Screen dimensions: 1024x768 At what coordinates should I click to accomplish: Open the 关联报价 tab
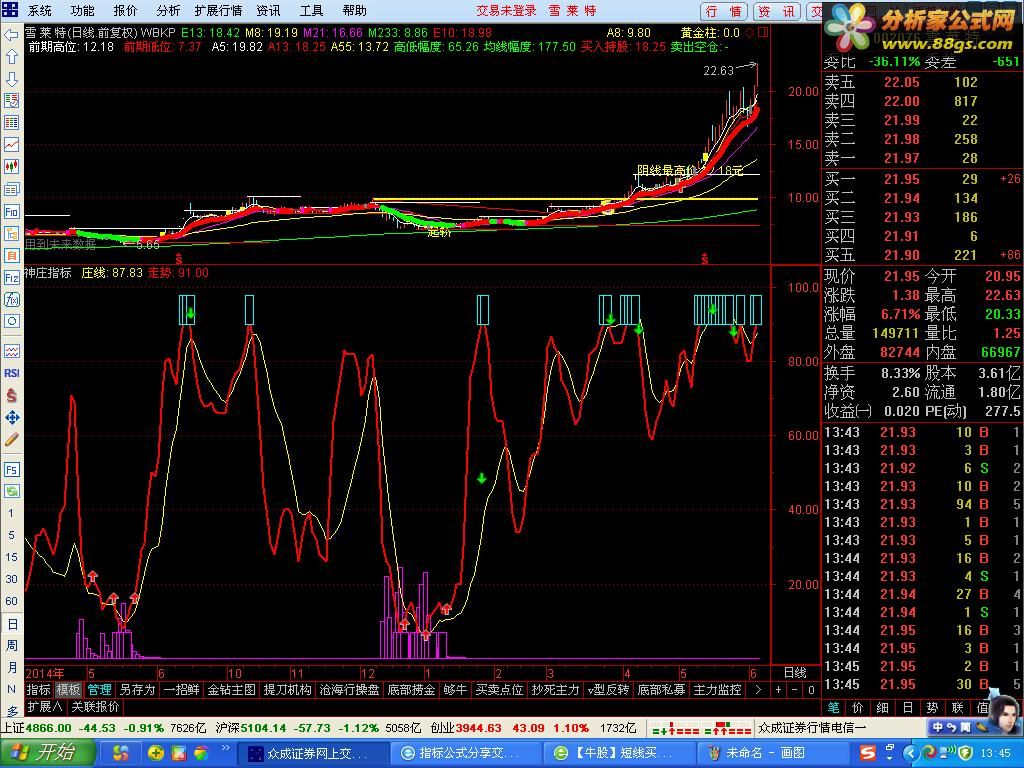click(95, 707)
